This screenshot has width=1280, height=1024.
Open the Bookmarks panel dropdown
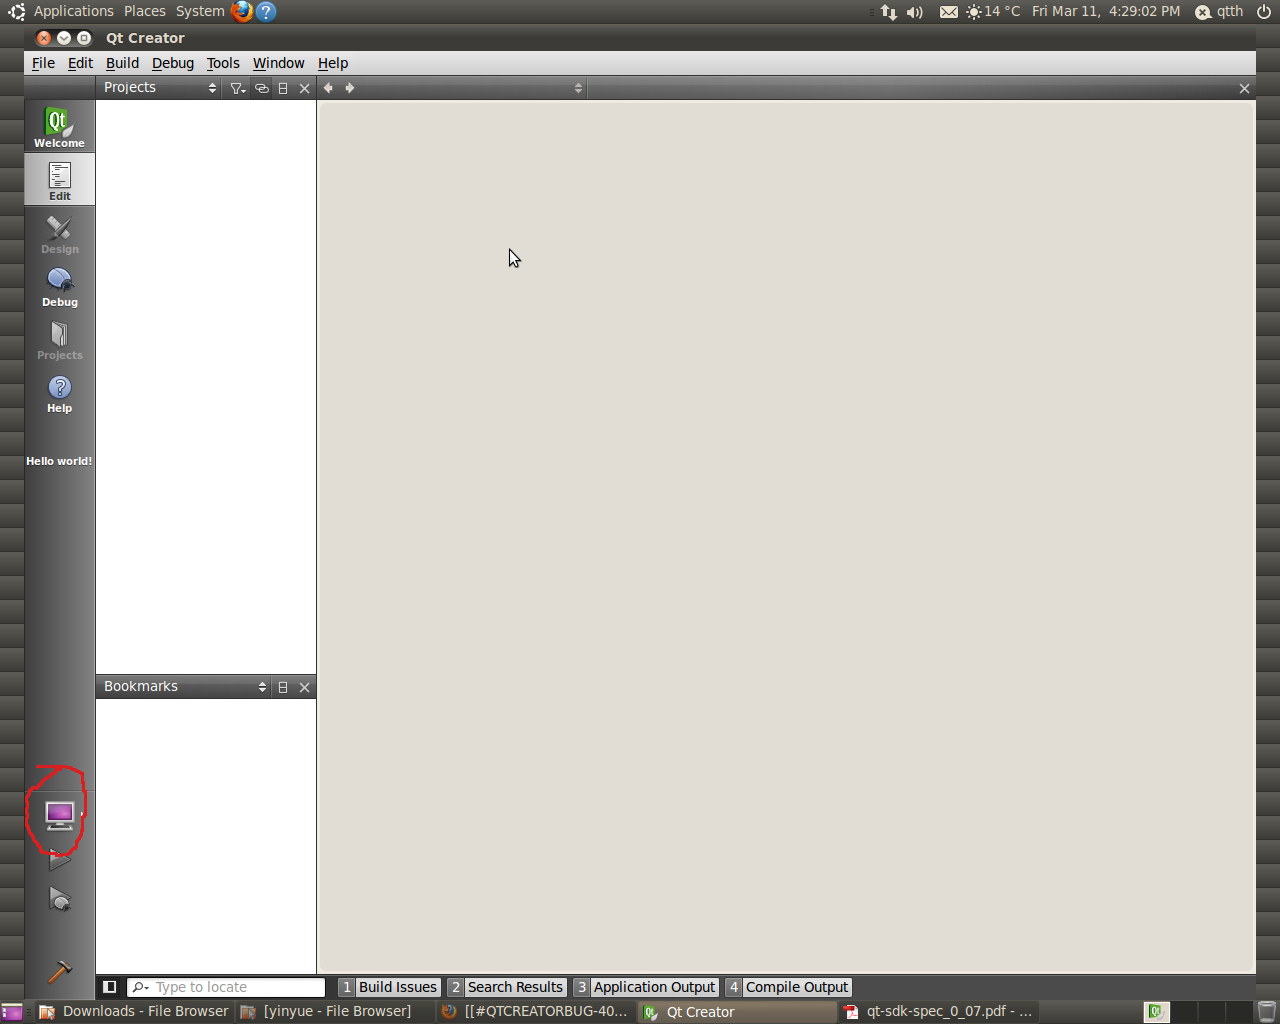click(x=185, y=687)
